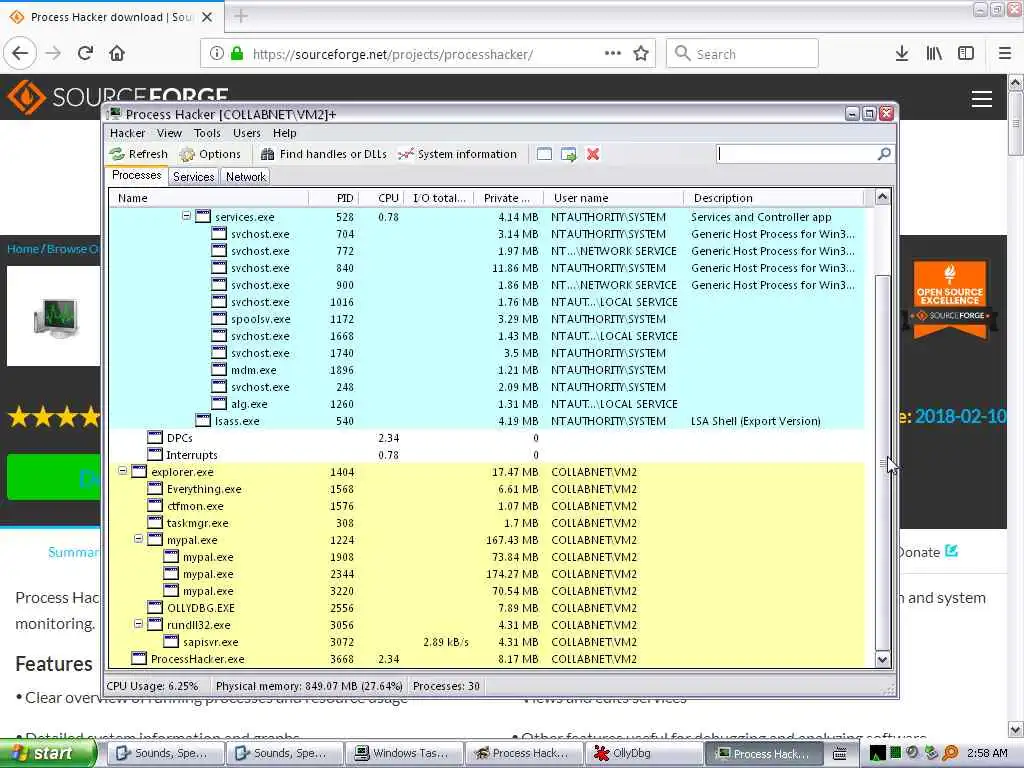Viewport: 1024px width, 768px height.
Task: Switch to the Network tab
Action: click(x=246, y=177)
